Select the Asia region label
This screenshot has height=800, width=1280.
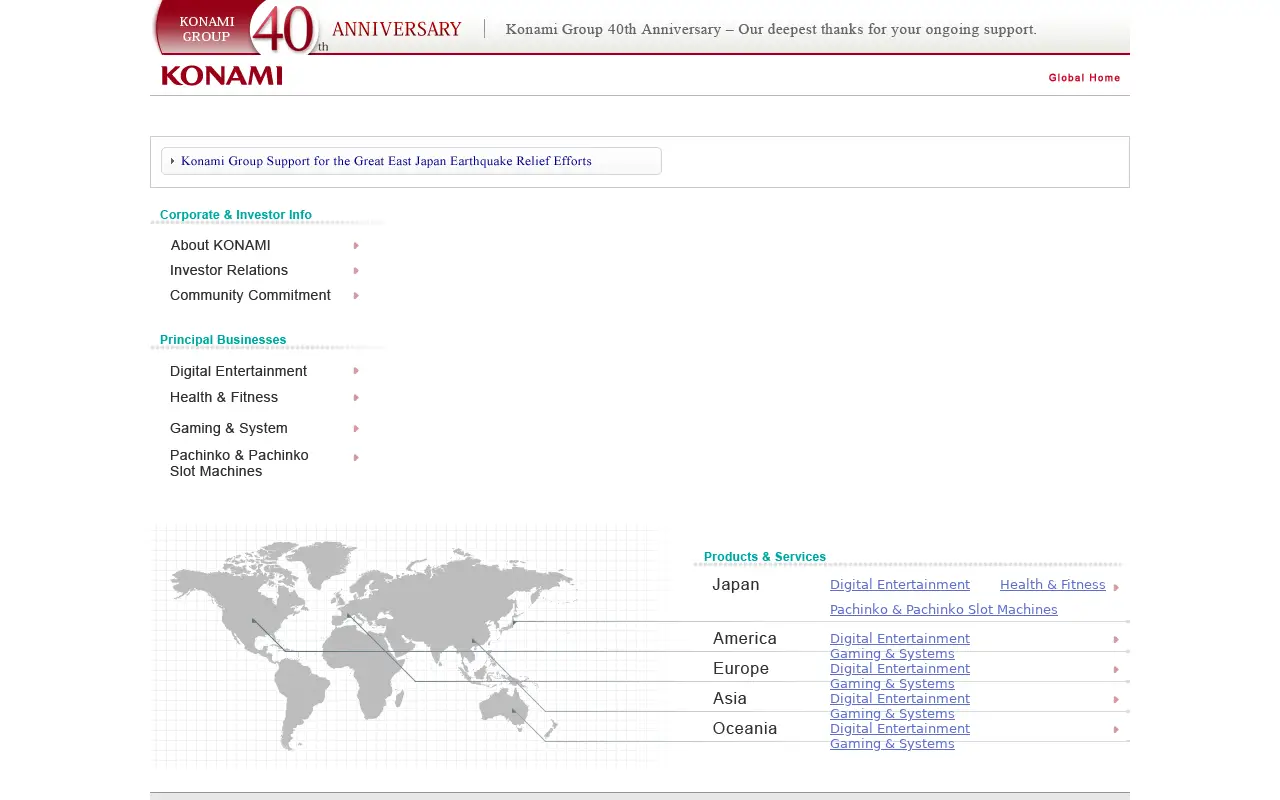click(730, 699)
